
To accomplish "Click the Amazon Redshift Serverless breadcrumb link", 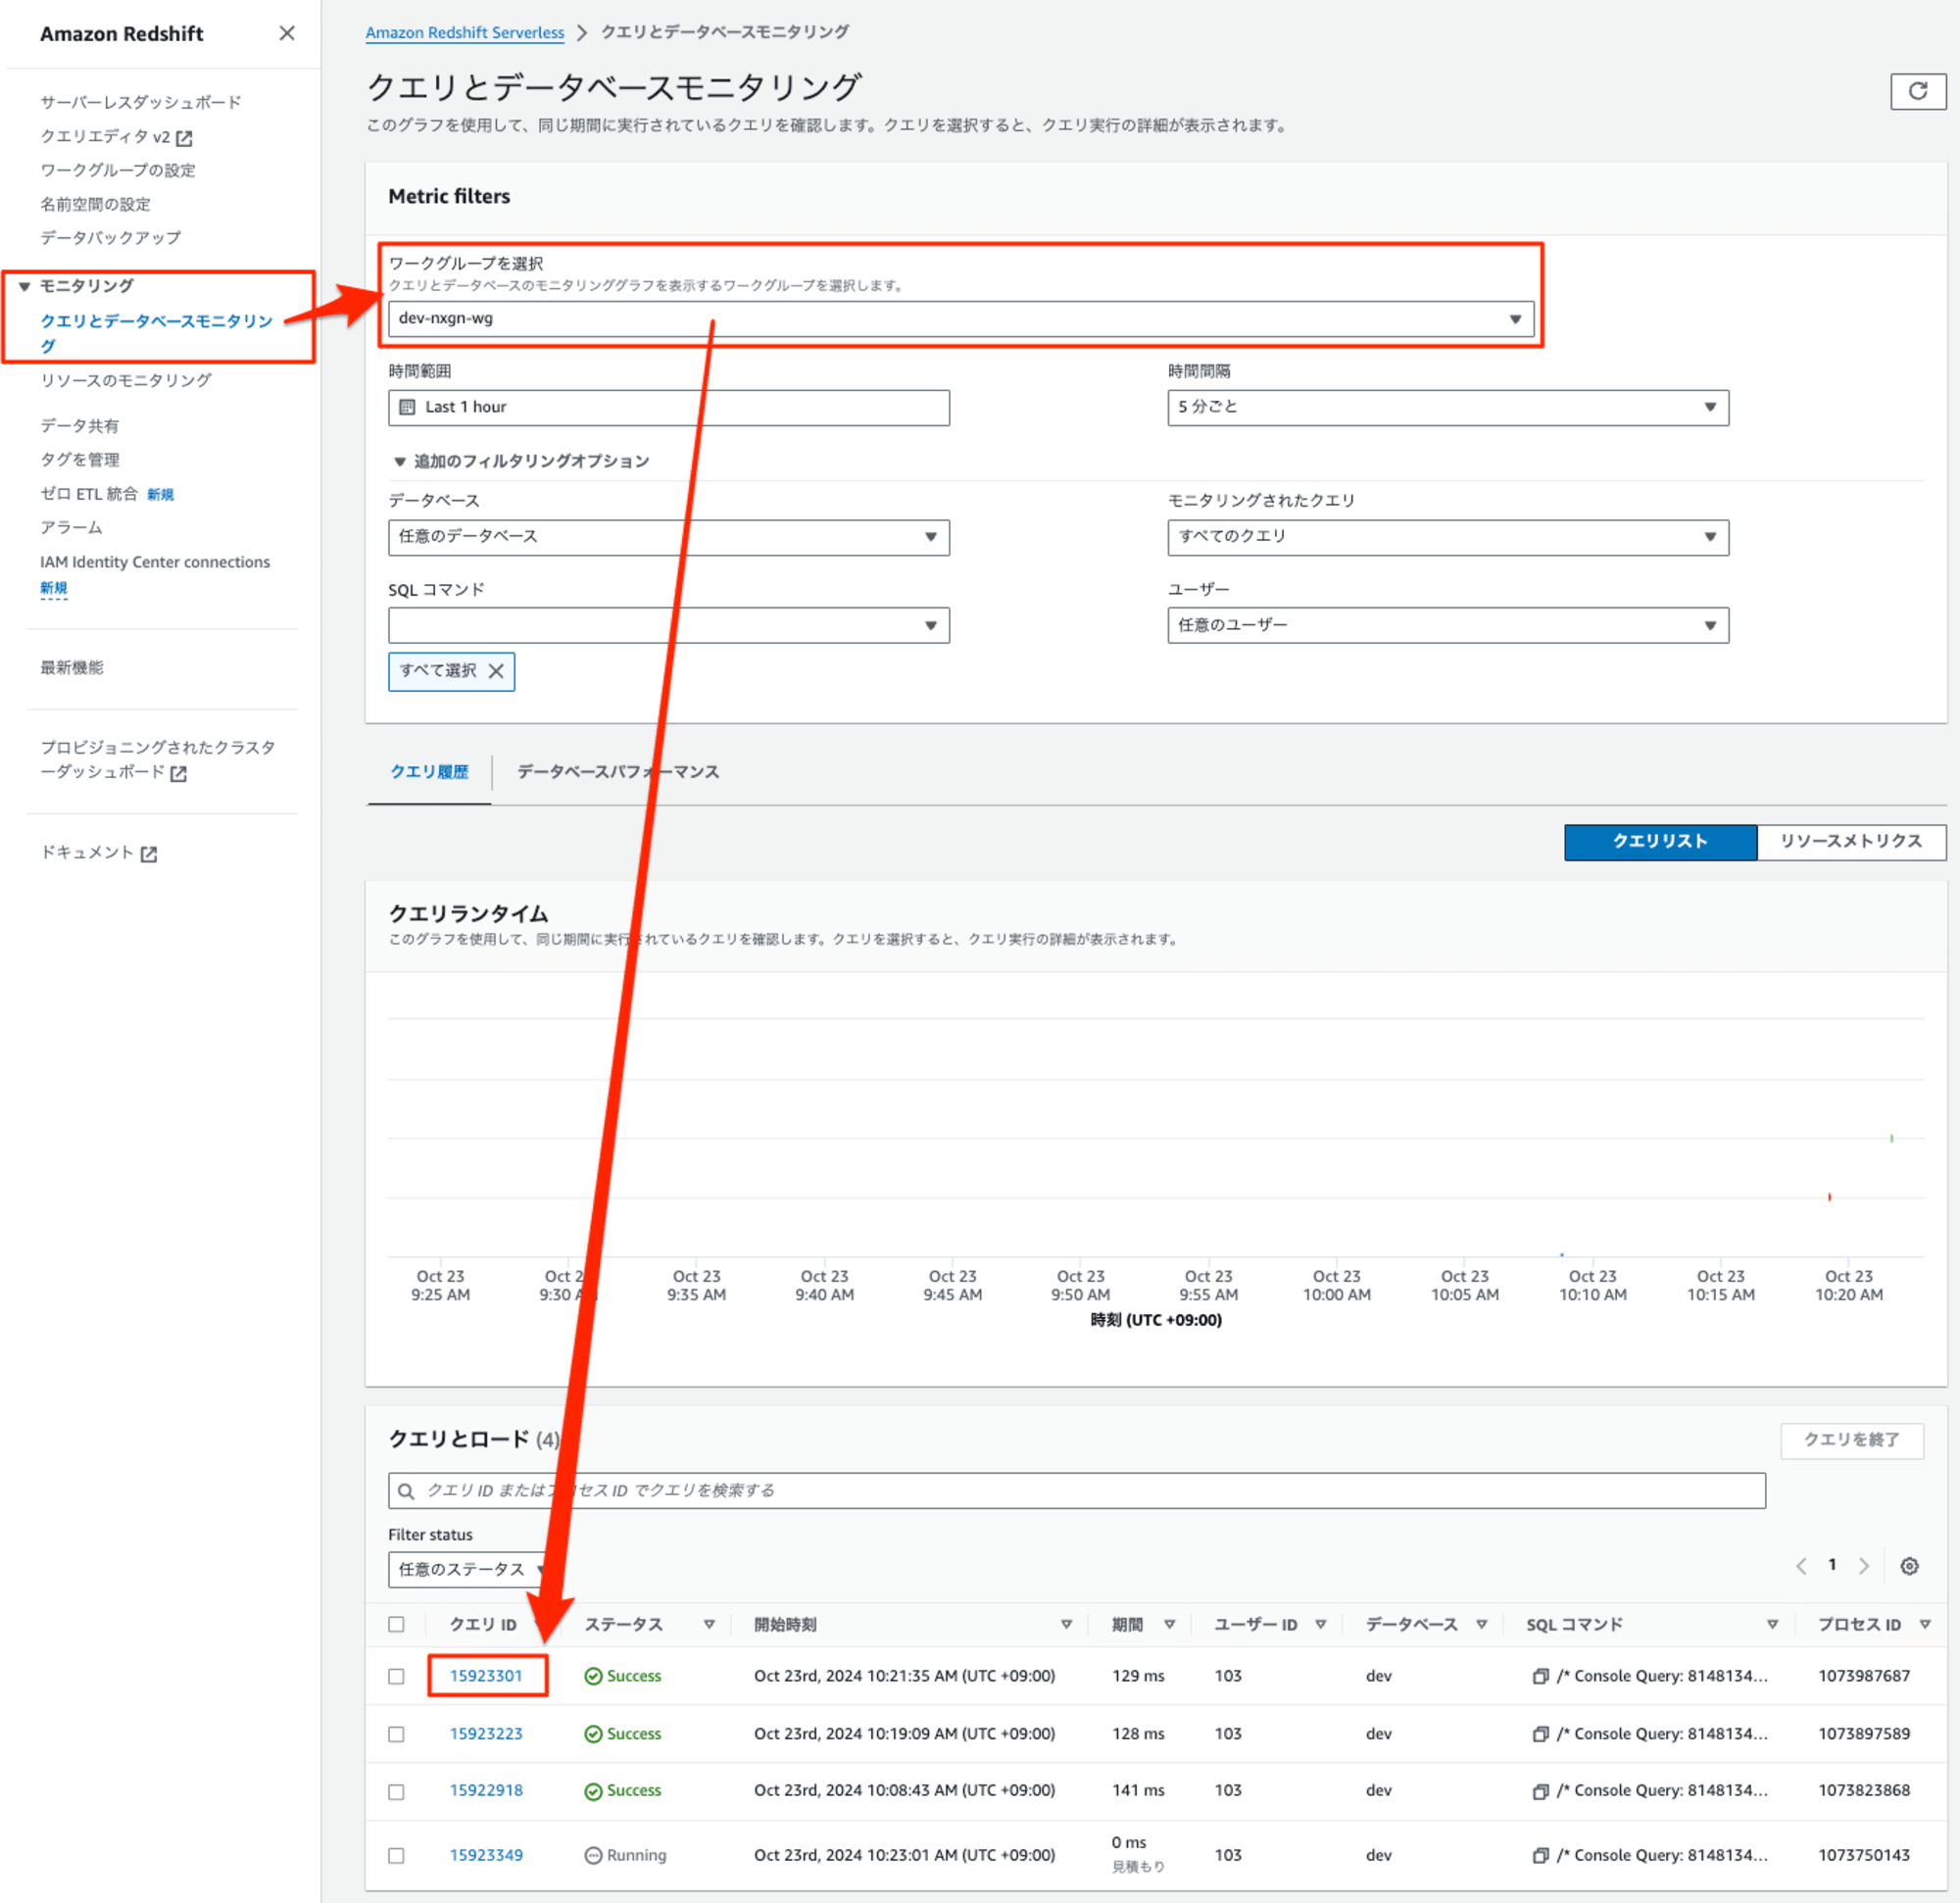I will point(465,33).
